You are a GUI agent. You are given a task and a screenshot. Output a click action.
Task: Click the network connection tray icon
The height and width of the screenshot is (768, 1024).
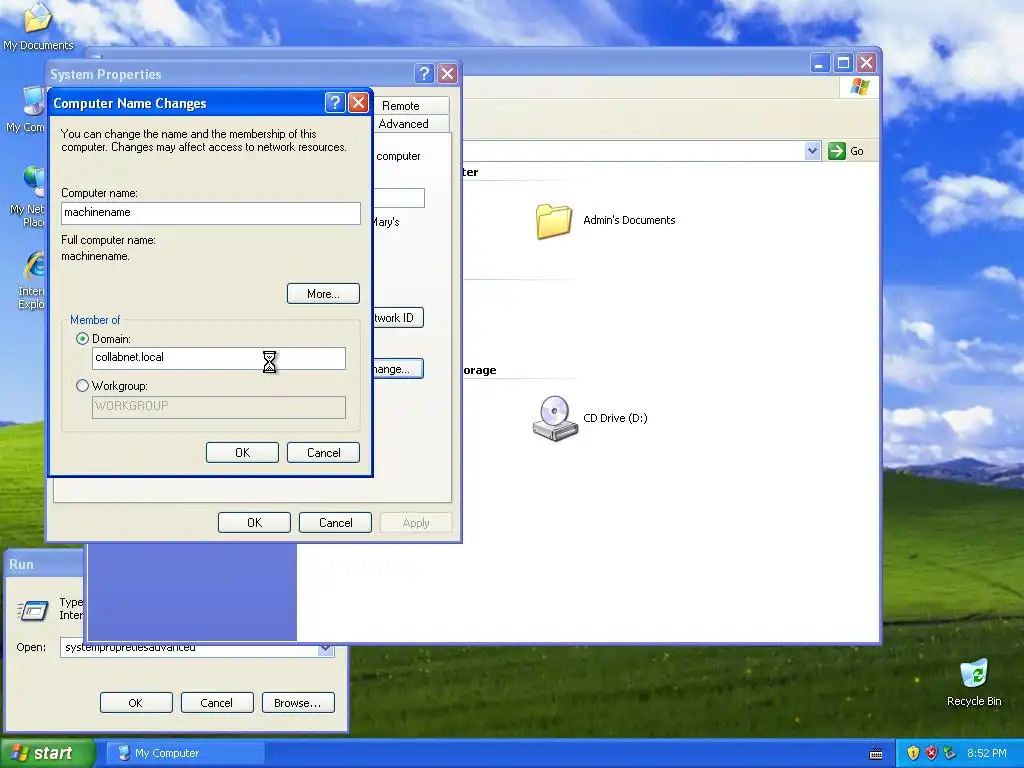coord(950,753)
